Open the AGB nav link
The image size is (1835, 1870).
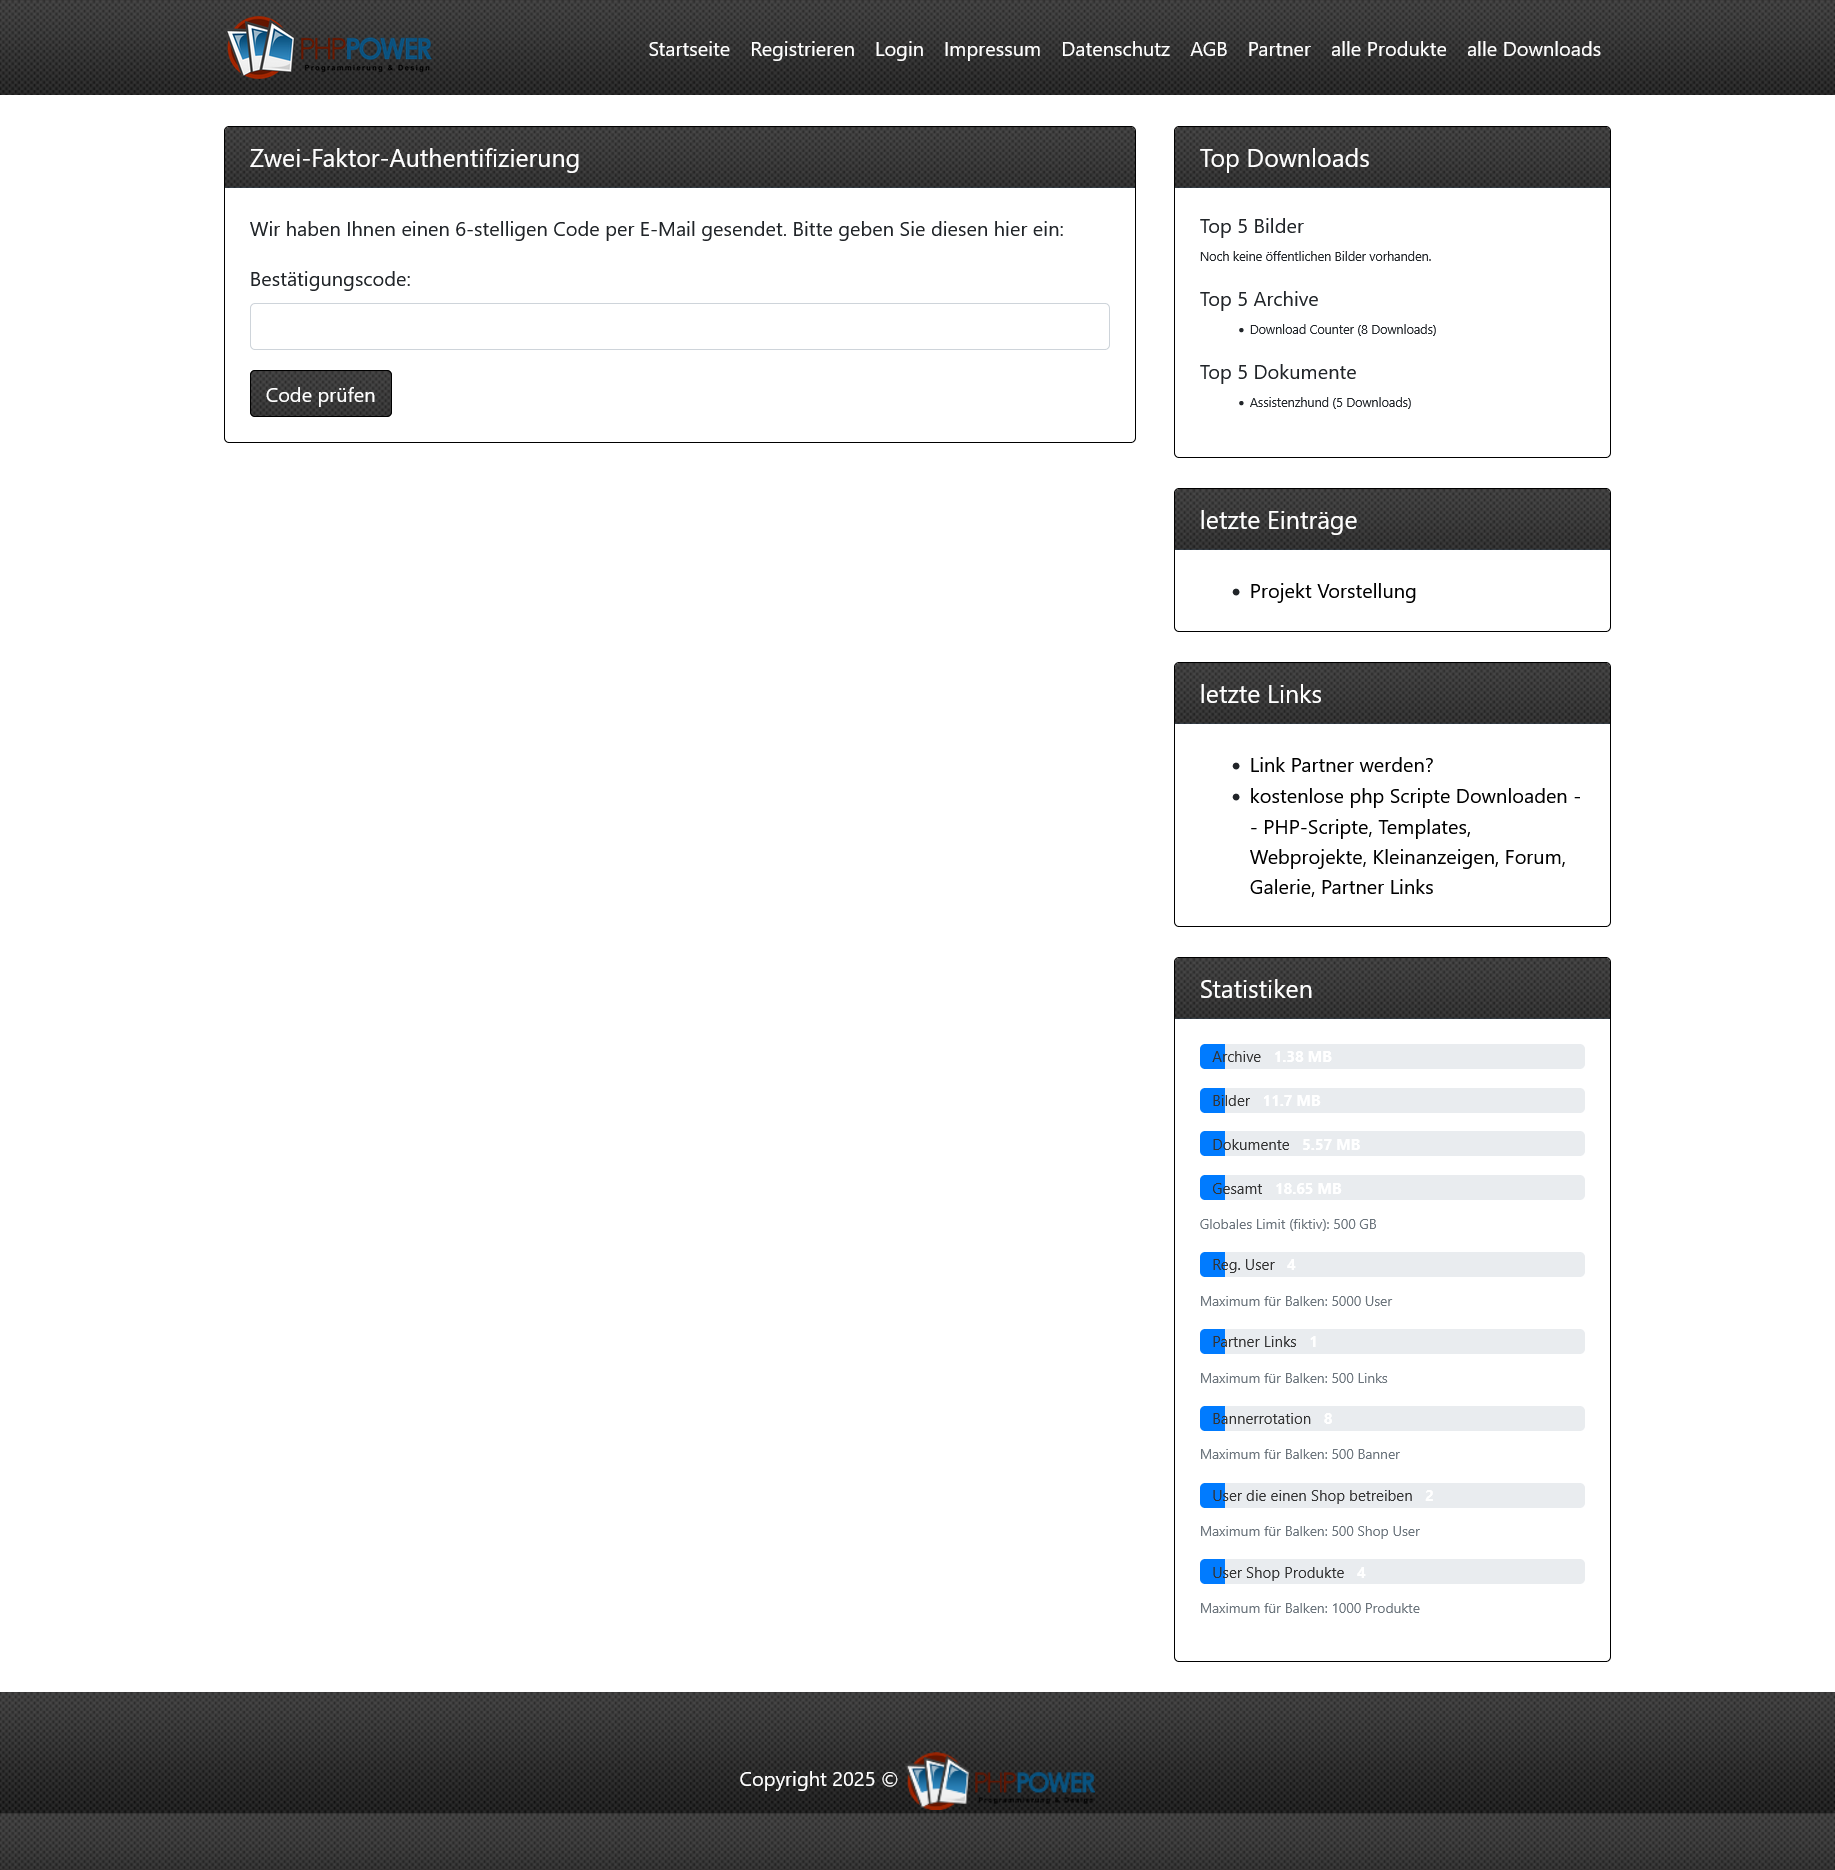click(1208, 49)
